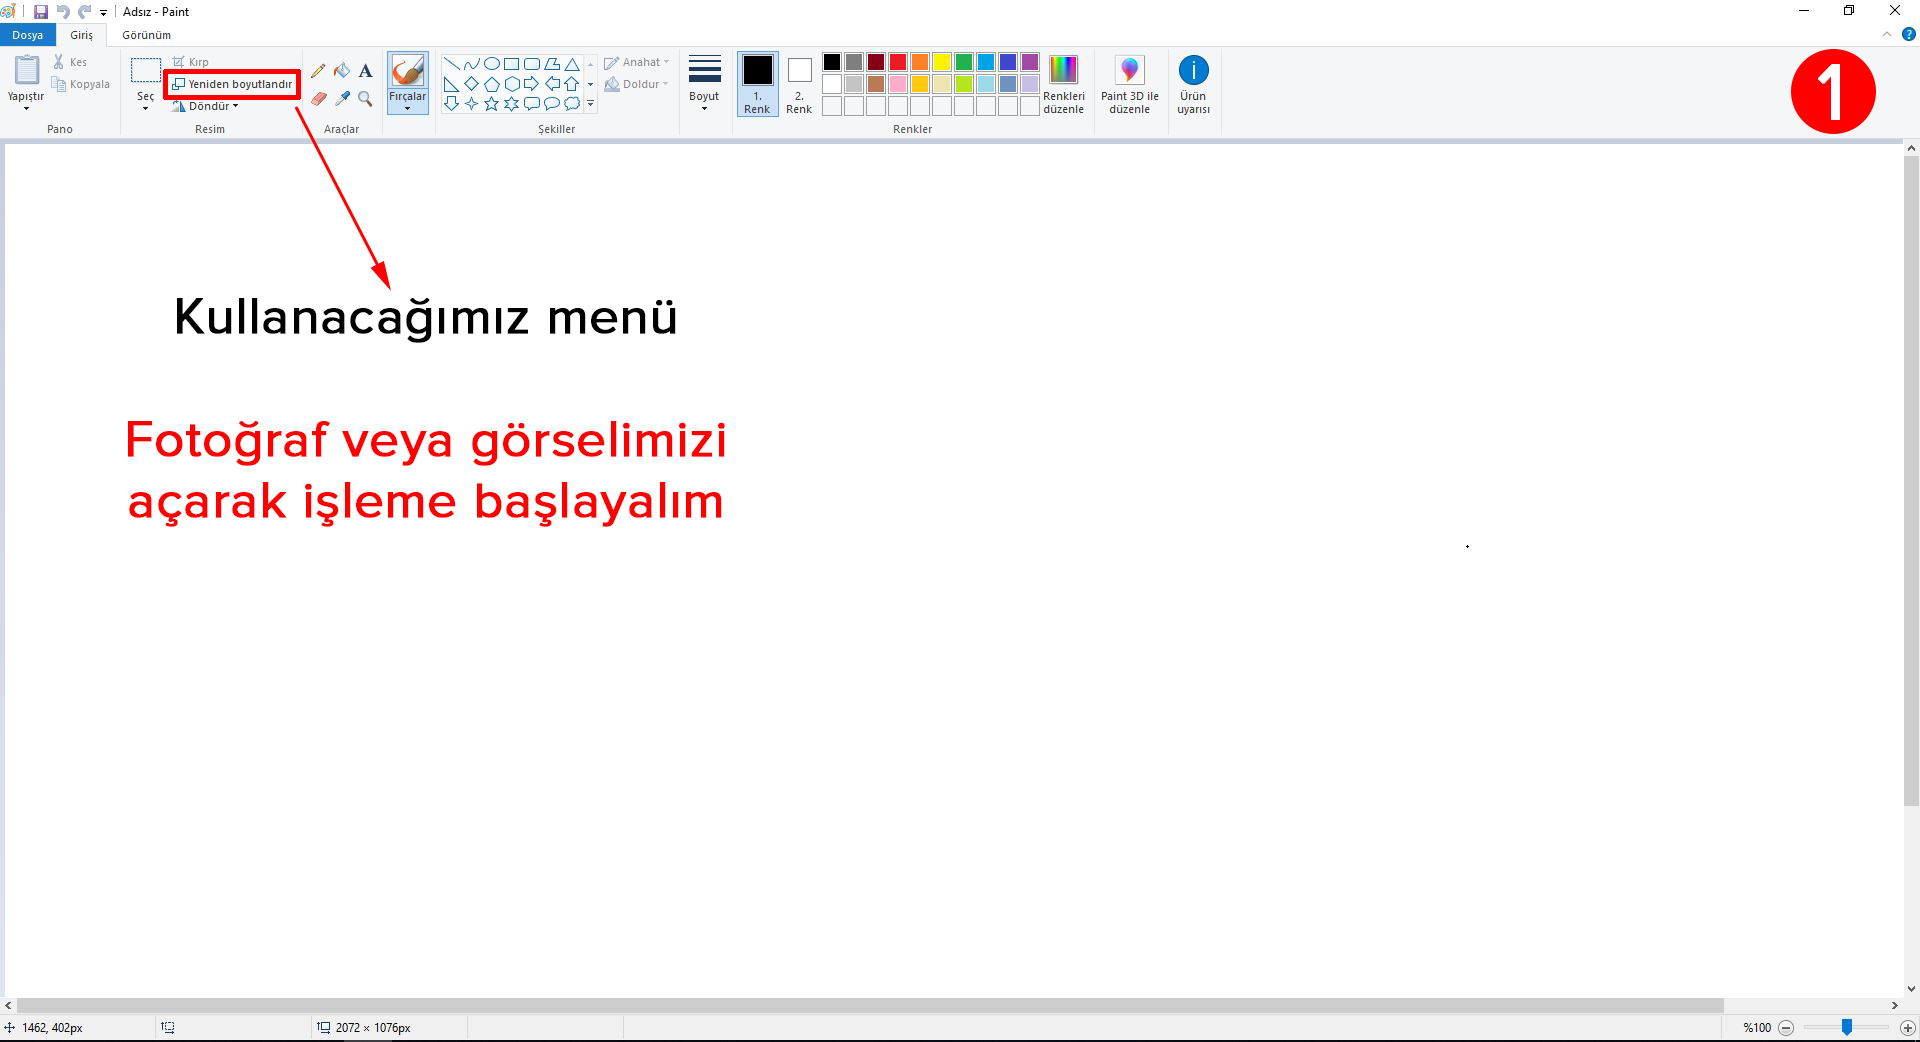Toggle 1. Renk as active color
This screenshot has width=1920, height=1042.
[757, 84]
